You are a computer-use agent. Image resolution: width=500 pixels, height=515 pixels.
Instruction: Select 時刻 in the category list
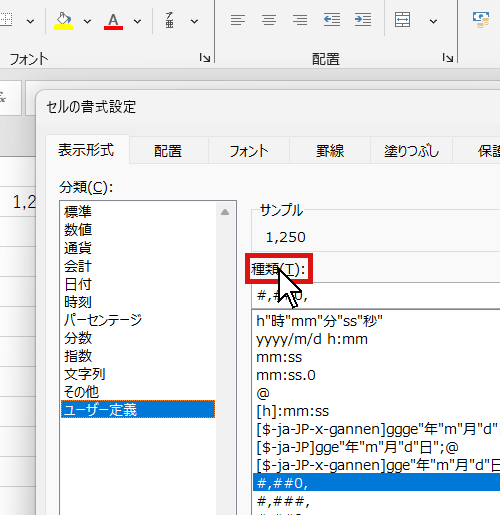tap(138, 302)
